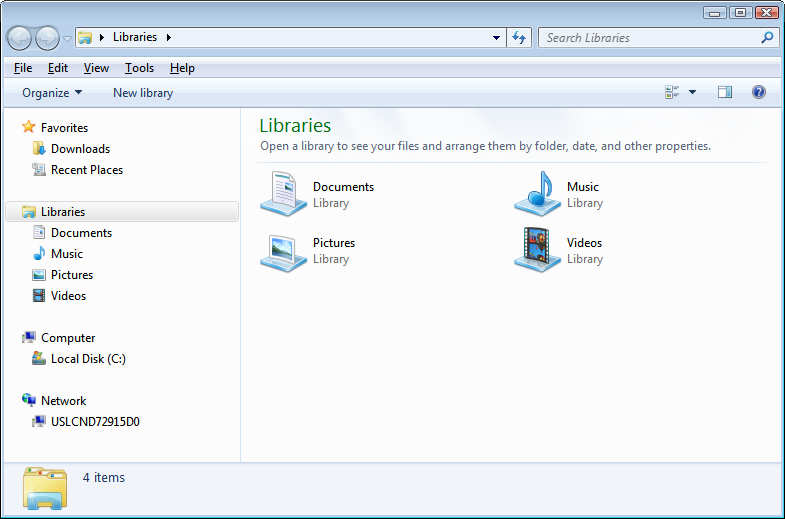785x519 pixels.
Task: Click the Videos library name in main pane
Action: click(584, 243)
